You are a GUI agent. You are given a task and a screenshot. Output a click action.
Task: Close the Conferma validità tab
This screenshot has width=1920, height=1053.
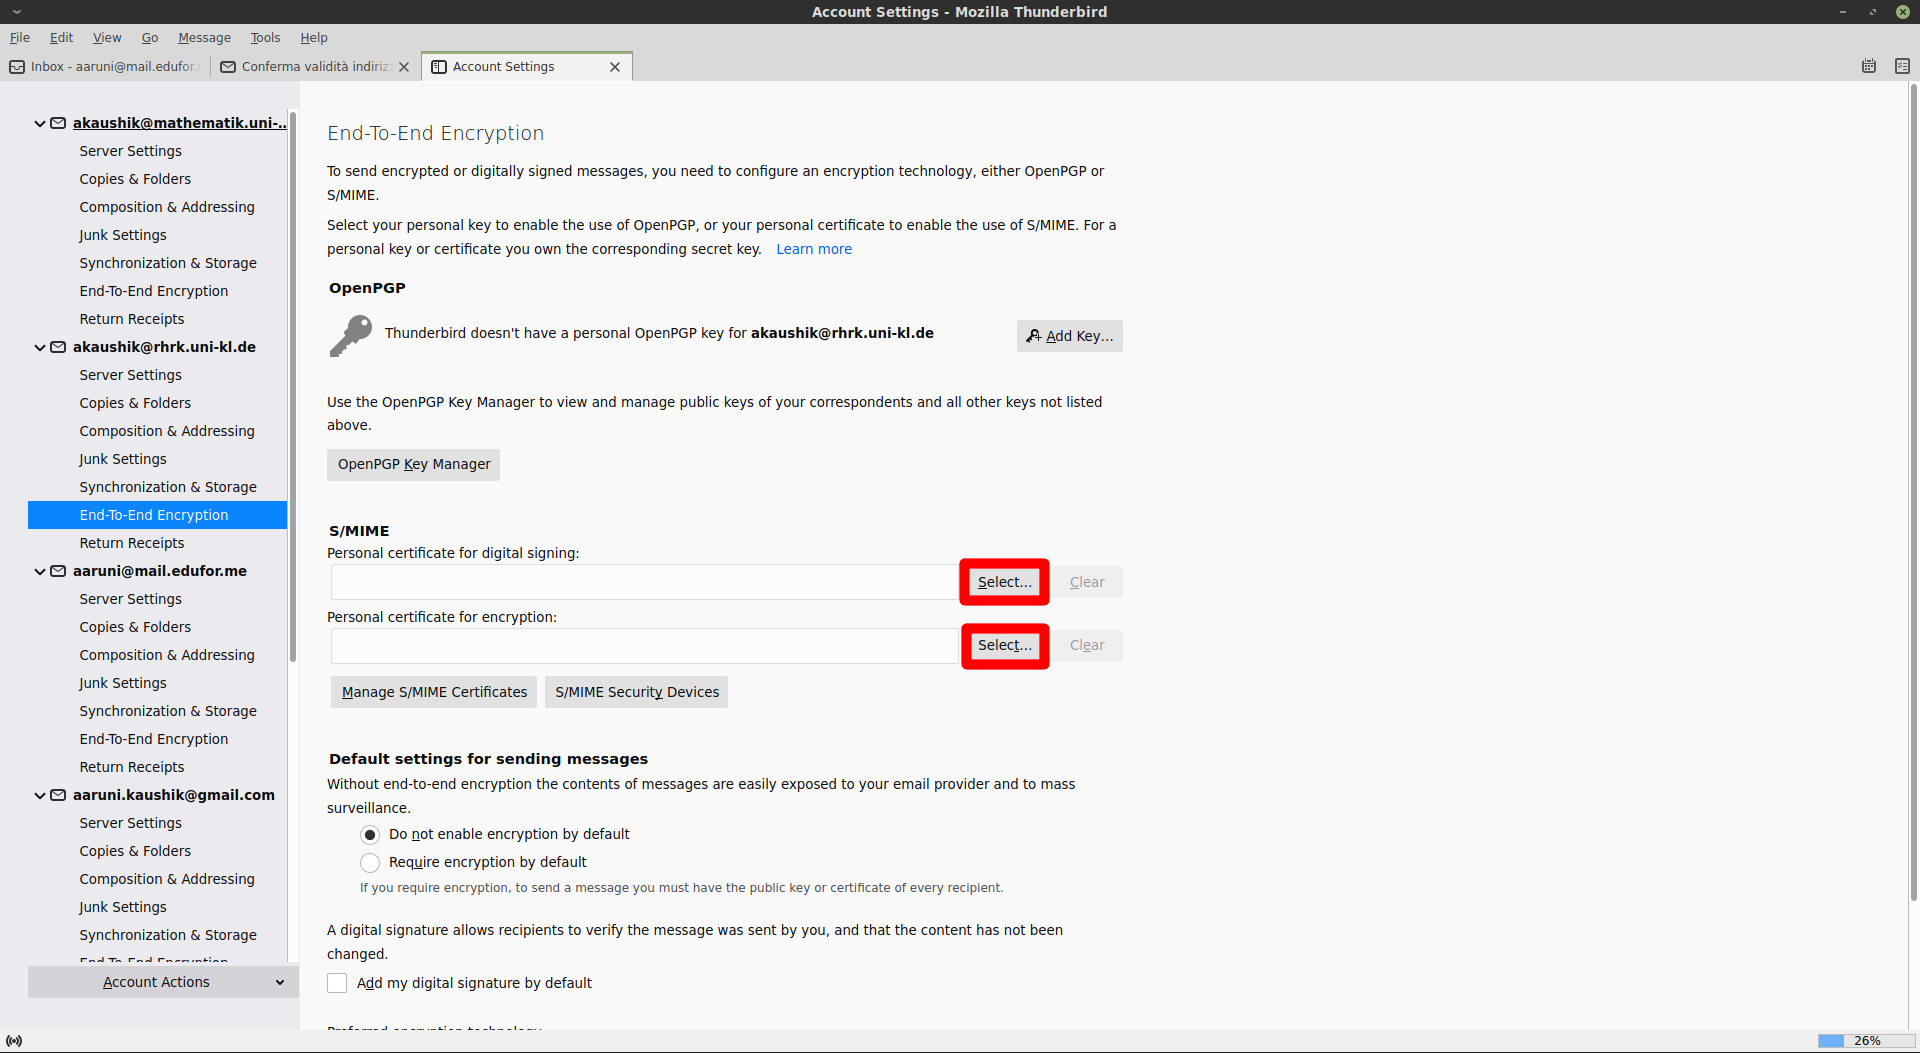[x=404, y=67]
